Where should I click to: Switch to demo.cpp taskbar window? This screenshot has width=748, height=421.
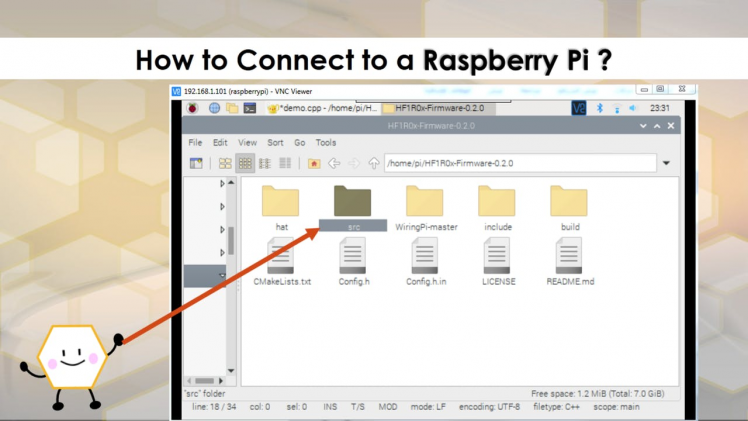pyautogui.click(x=323, y=108)
